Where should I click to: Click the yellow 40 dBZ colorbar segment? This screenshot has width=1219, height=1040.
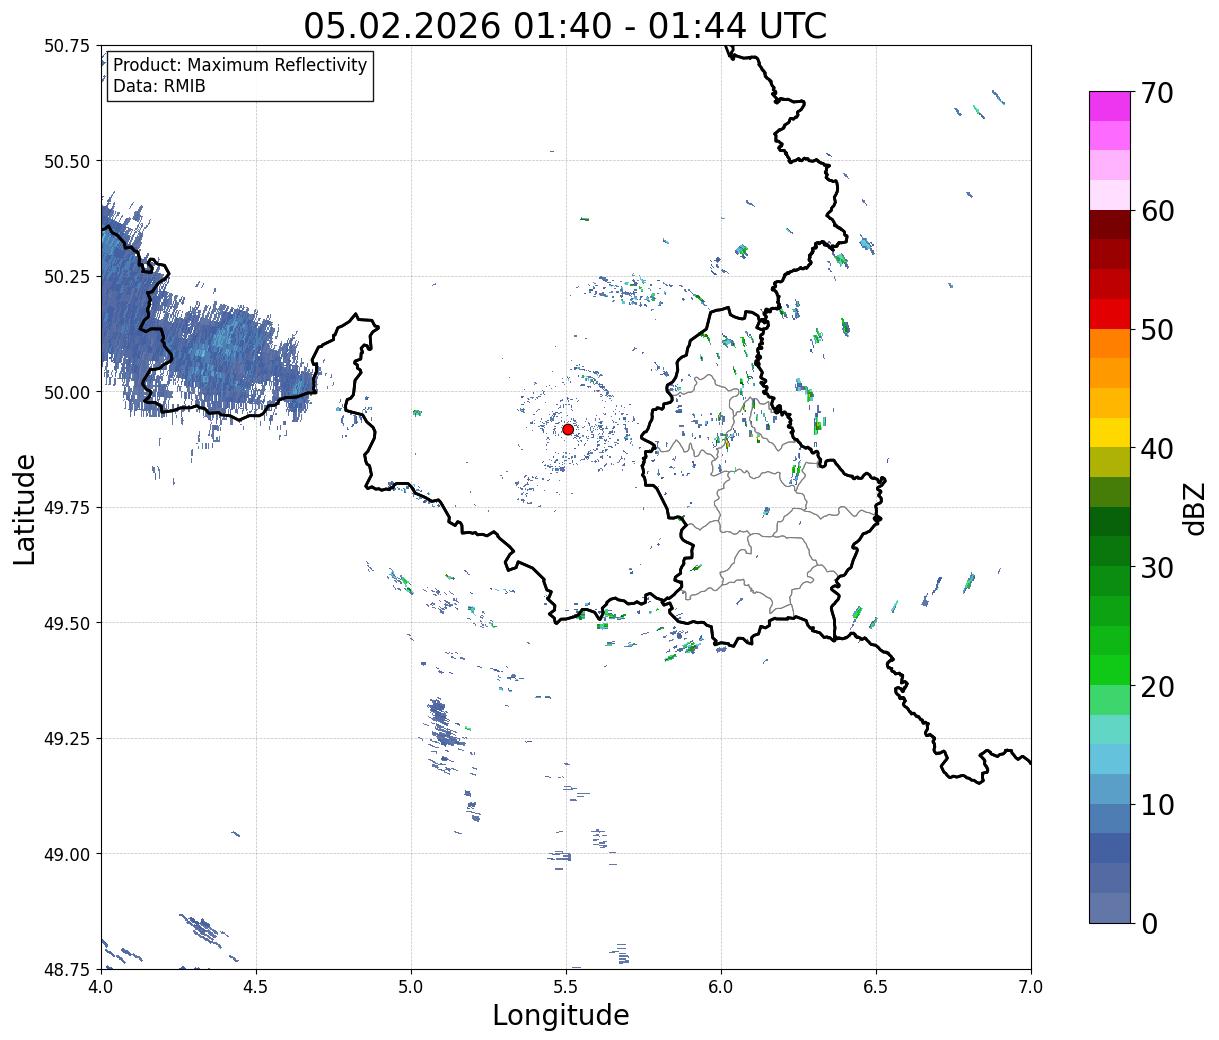(1110, 432)
